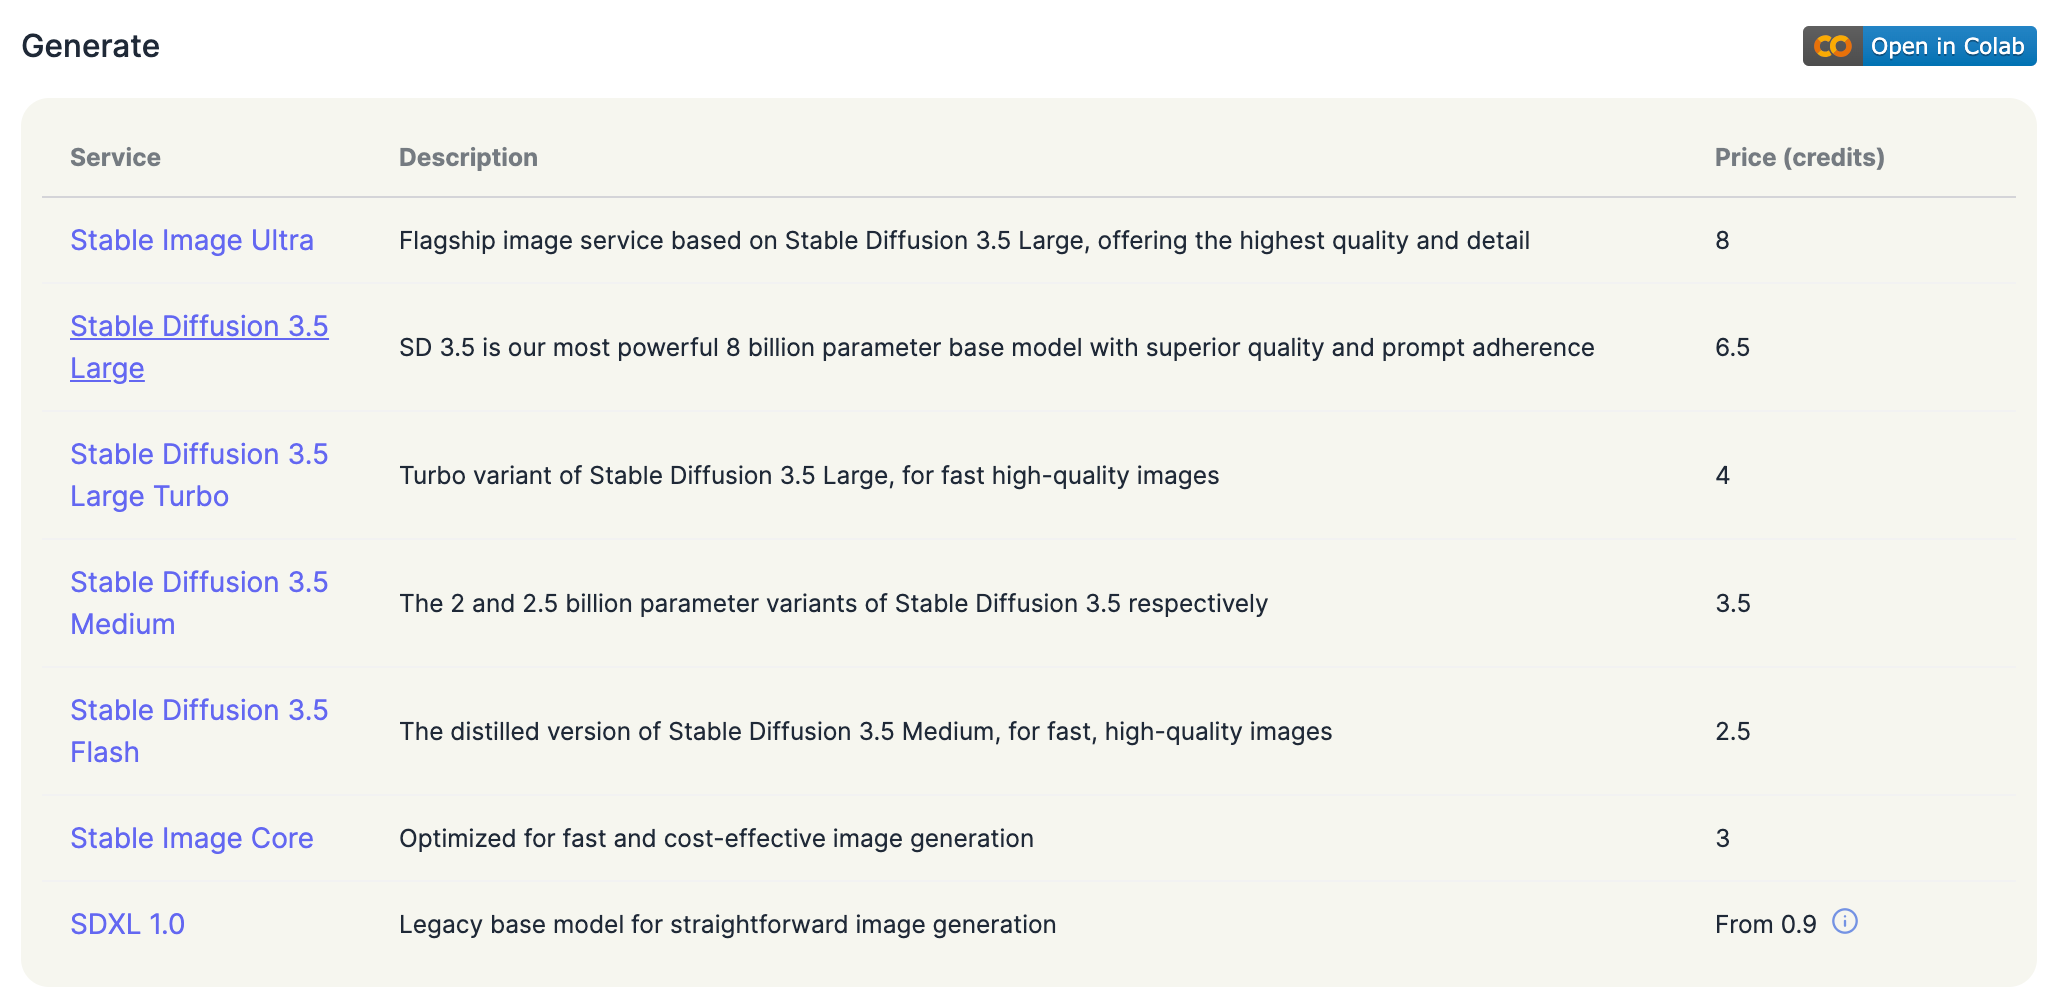Click the Service column header

click(x=115, y=157)
